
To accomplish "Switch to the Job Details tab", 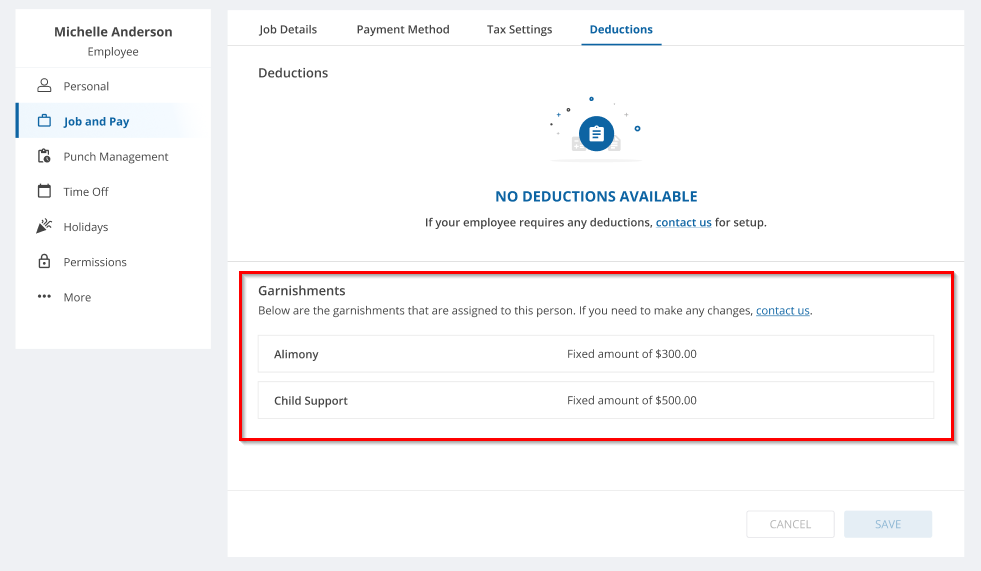I will tap(288, 29).
